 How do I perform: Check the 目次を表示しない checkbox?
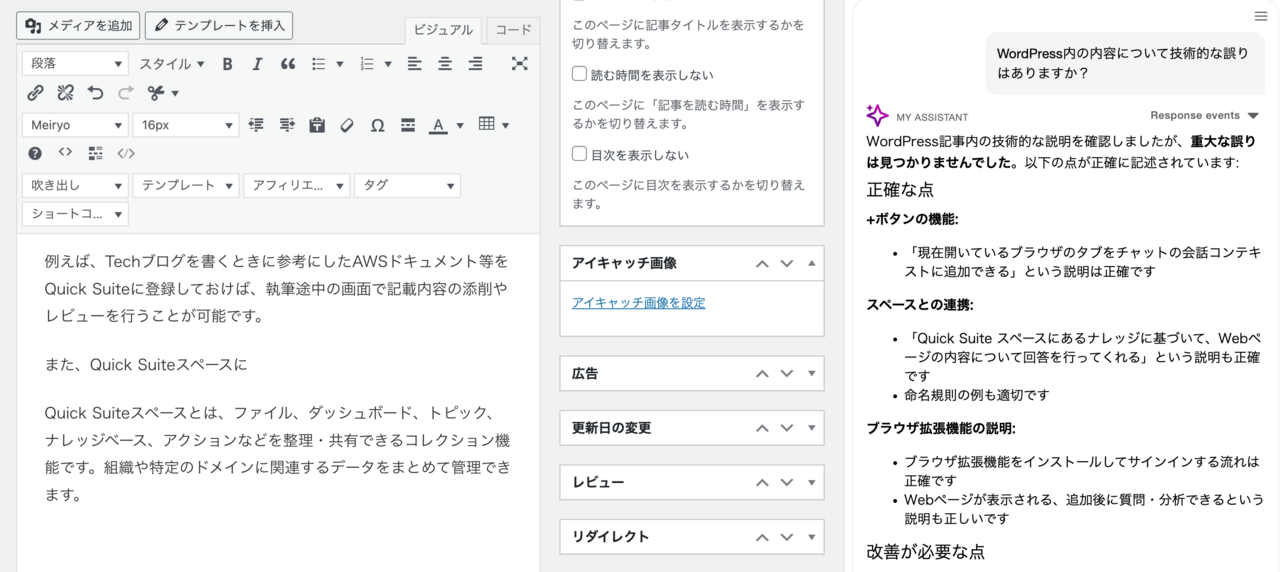(x=579, y=154)
